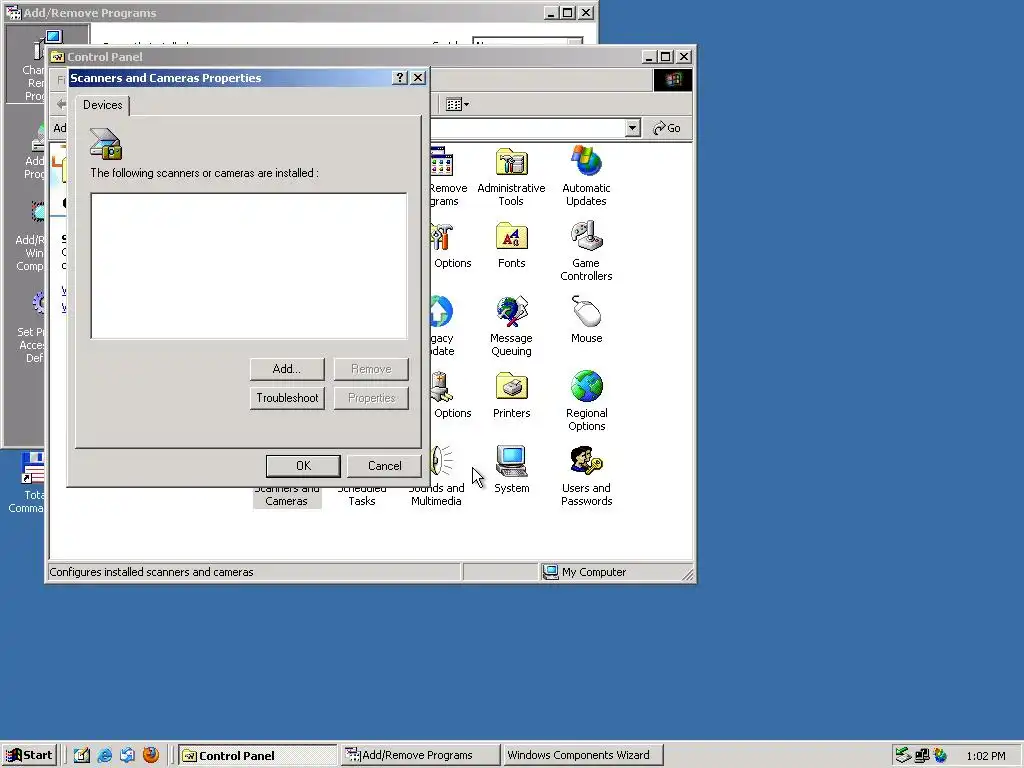Switch to Windows Components Wizard taskbar button

583,756
